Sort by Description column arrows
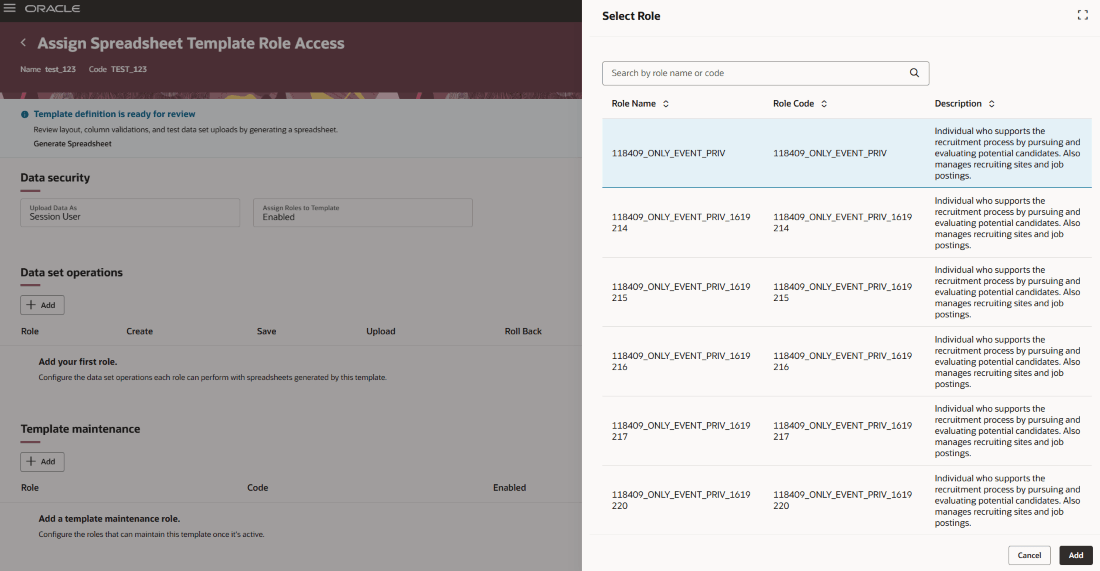The height and width of the screenshot is (571, 1100). (x=992, y=104)
